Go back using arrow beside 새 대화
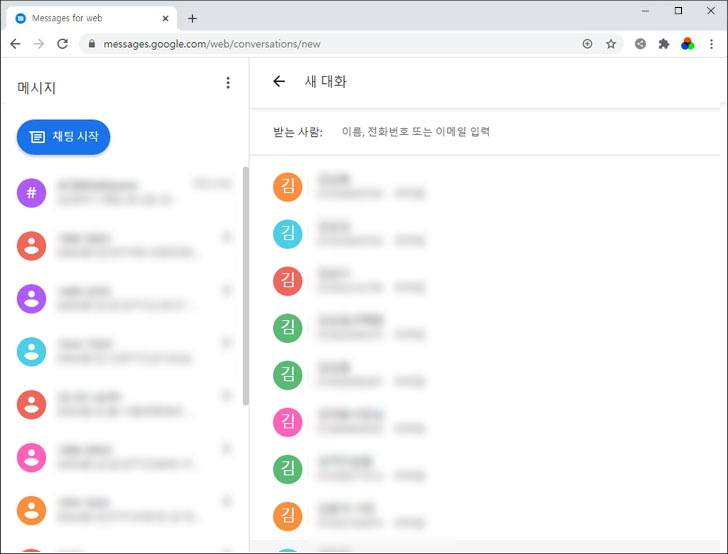This screenshot has height=554, width=728. click(279, 81)
